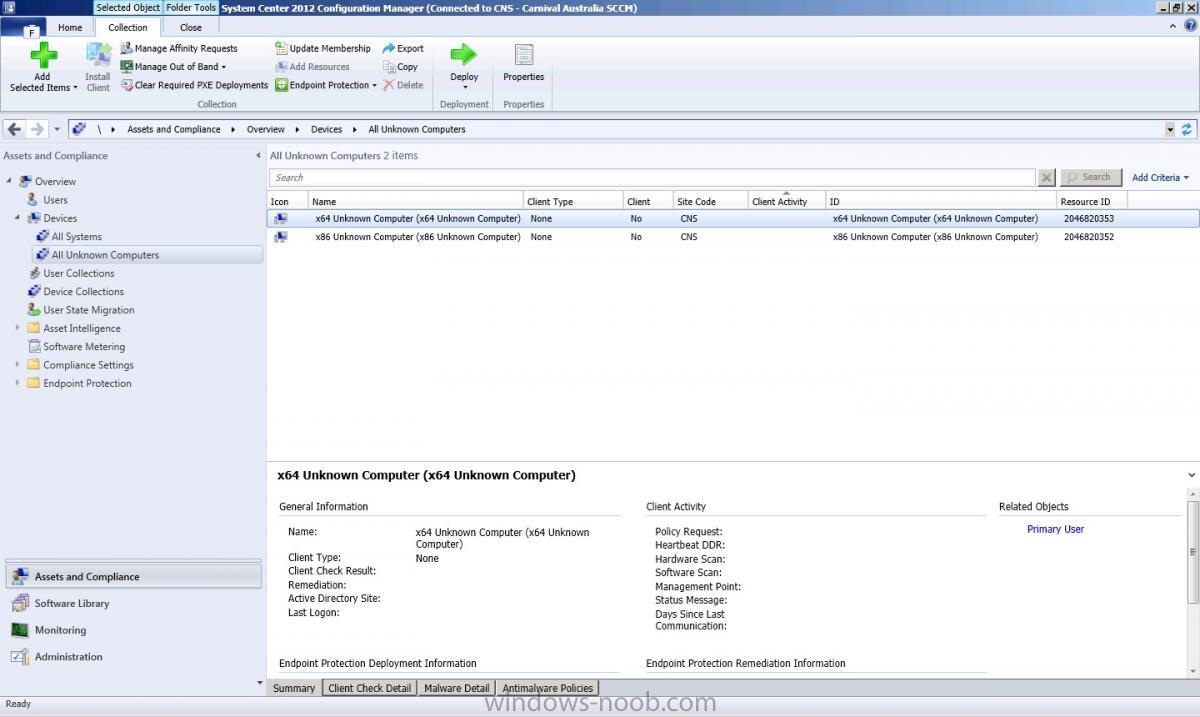Open the Endpoint Protection ribbon dropdown
This screenshot has height=717, width=1200.
[326, 85]
